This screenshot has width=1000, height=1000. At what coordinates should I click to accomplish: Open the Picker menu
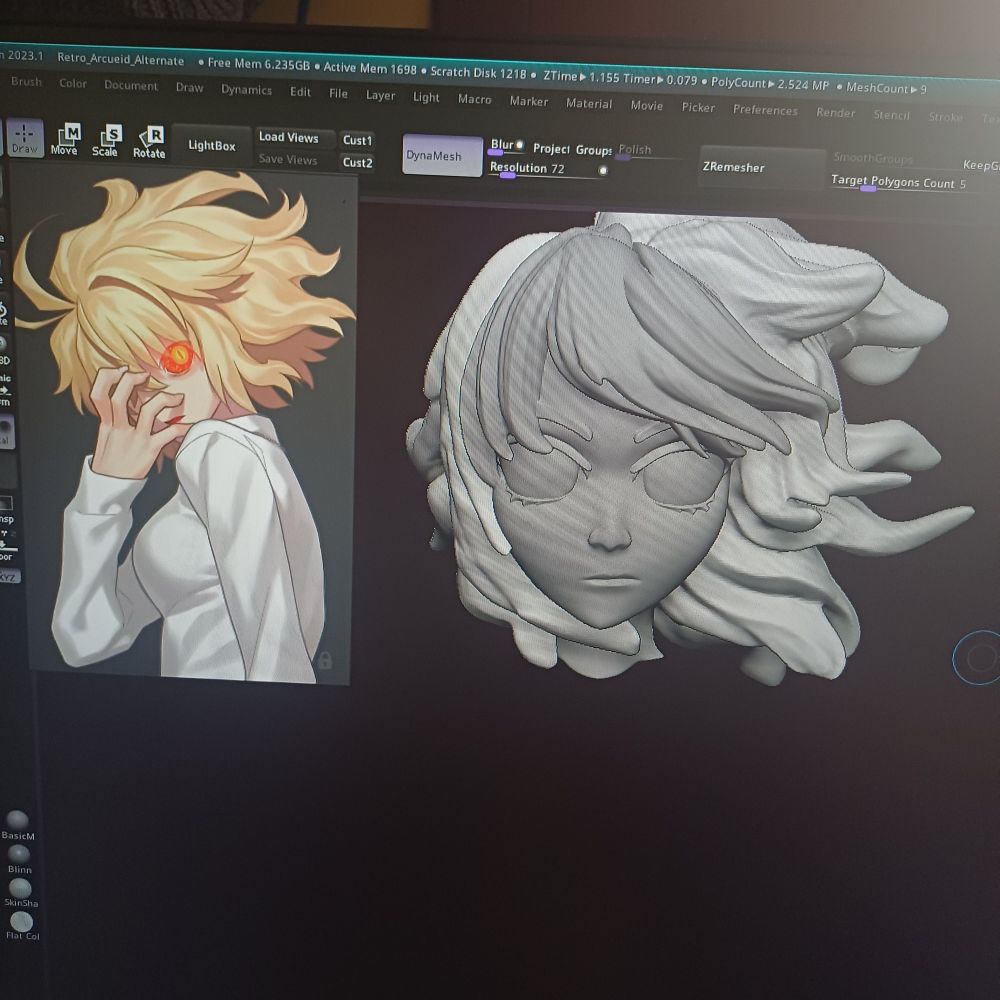click(698, 108)
